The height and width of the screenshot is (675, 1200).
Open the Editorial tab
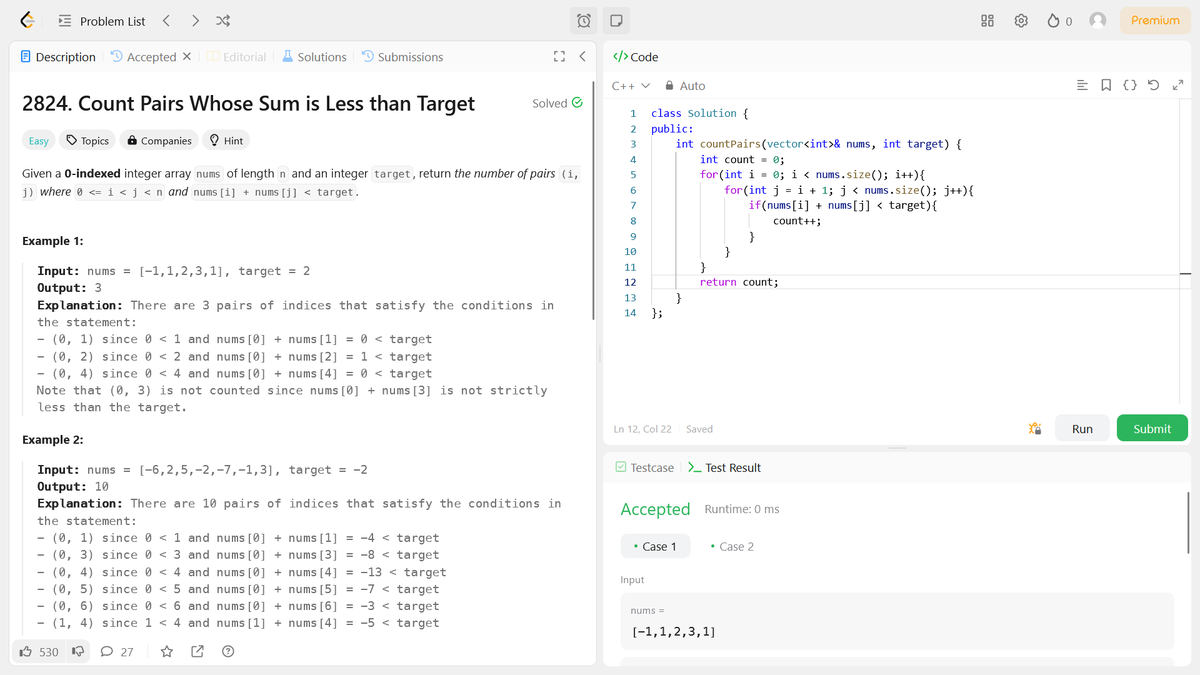tap(236, 57)
